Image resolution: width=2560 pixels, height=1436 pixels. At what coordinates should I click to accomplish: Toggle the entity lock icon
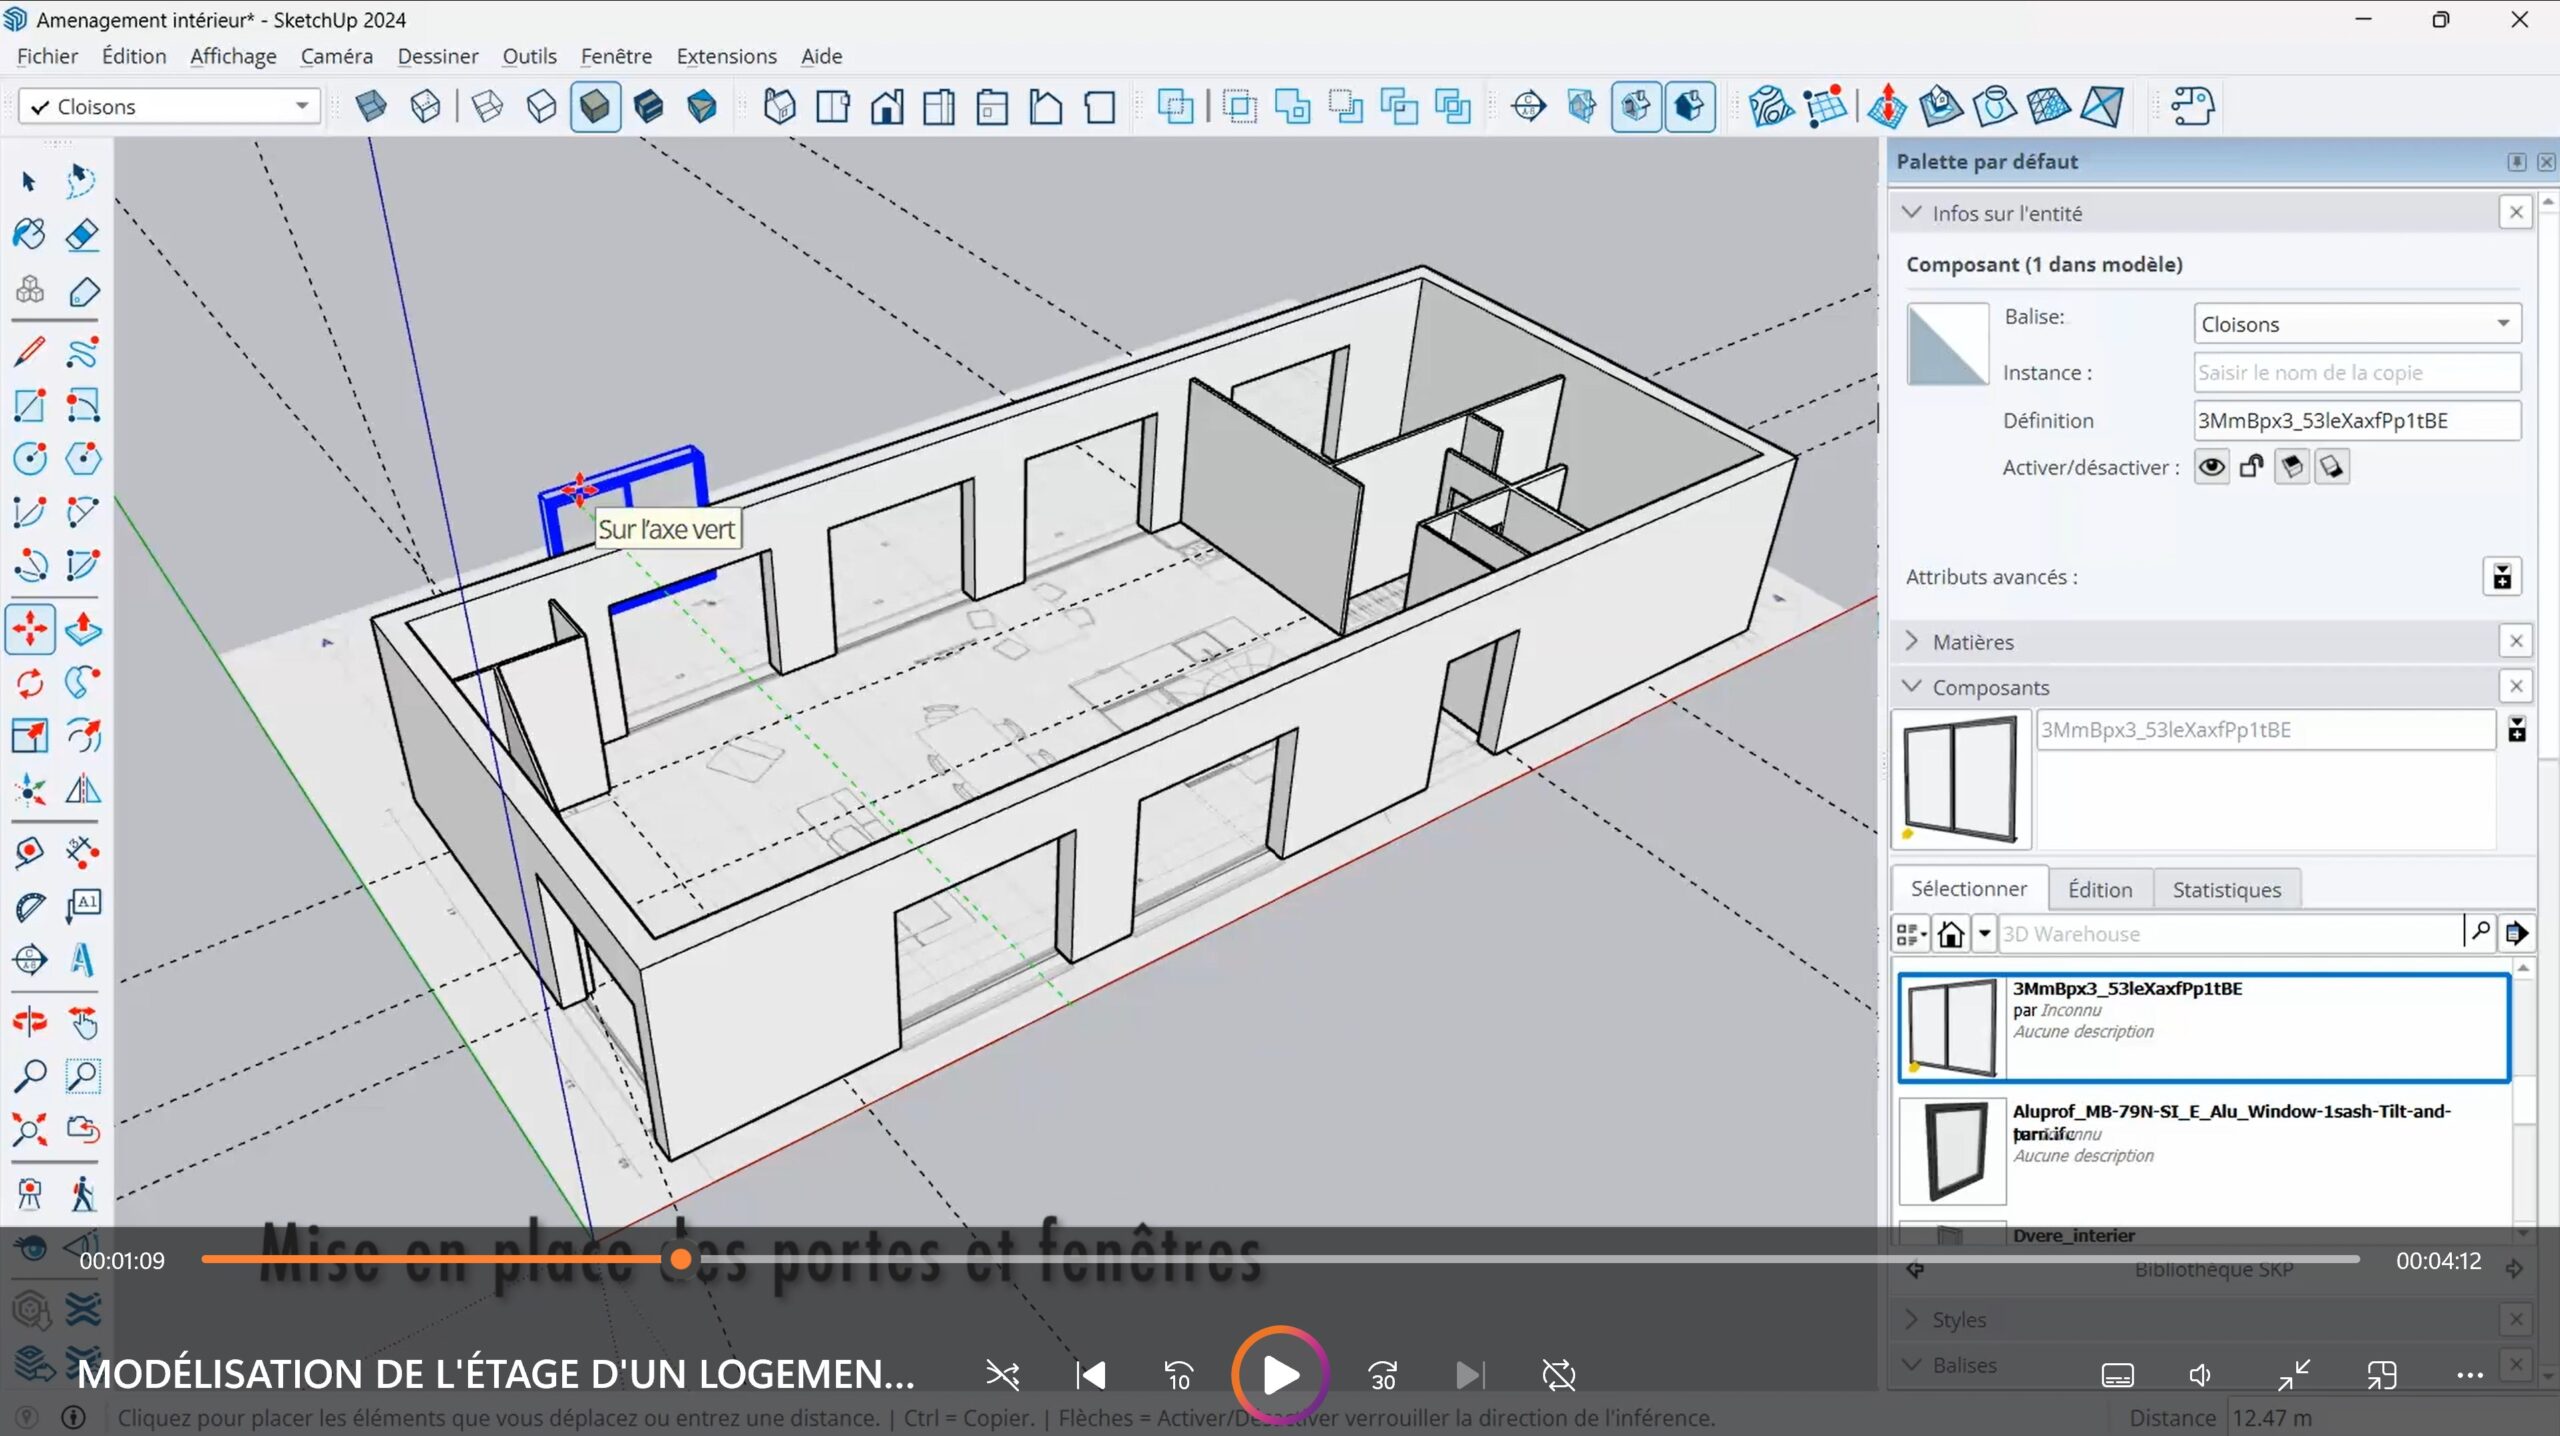(2251, 467)
